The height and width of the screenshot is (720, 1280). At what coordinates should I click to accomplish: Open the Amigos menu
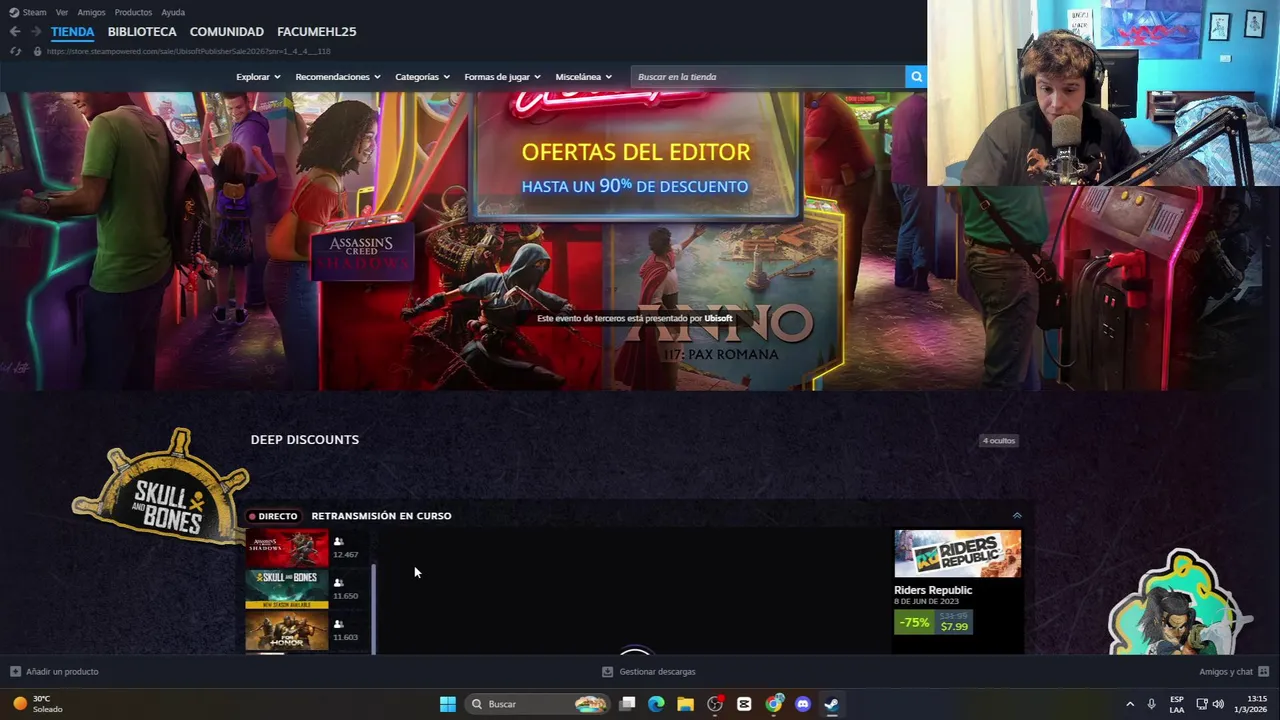(91, 12)
